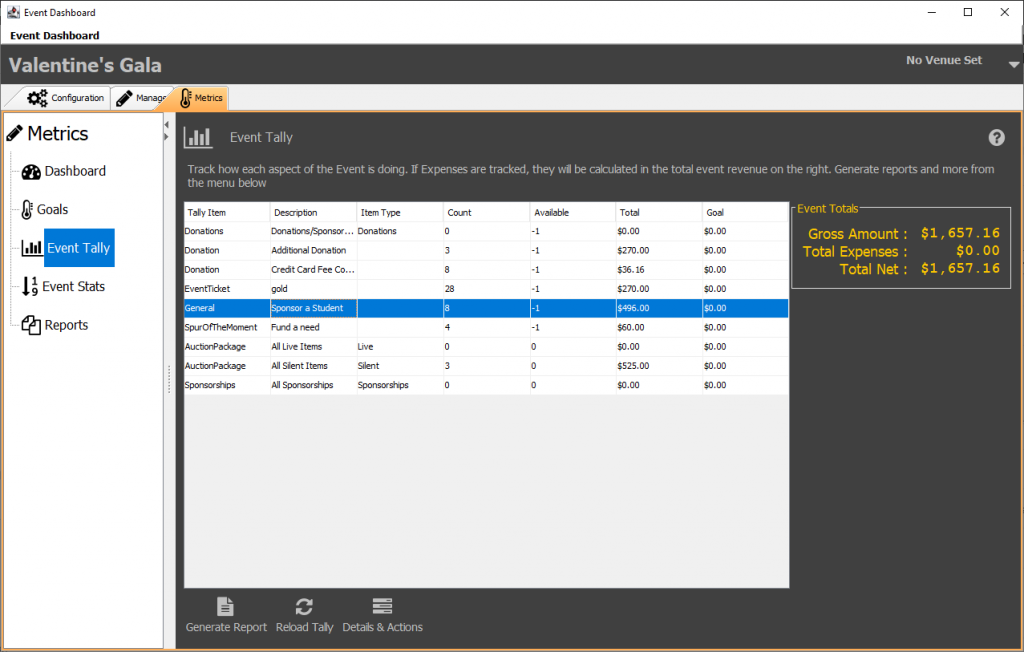
Task: Click the Reports documents icon
Action: [31, 325]
